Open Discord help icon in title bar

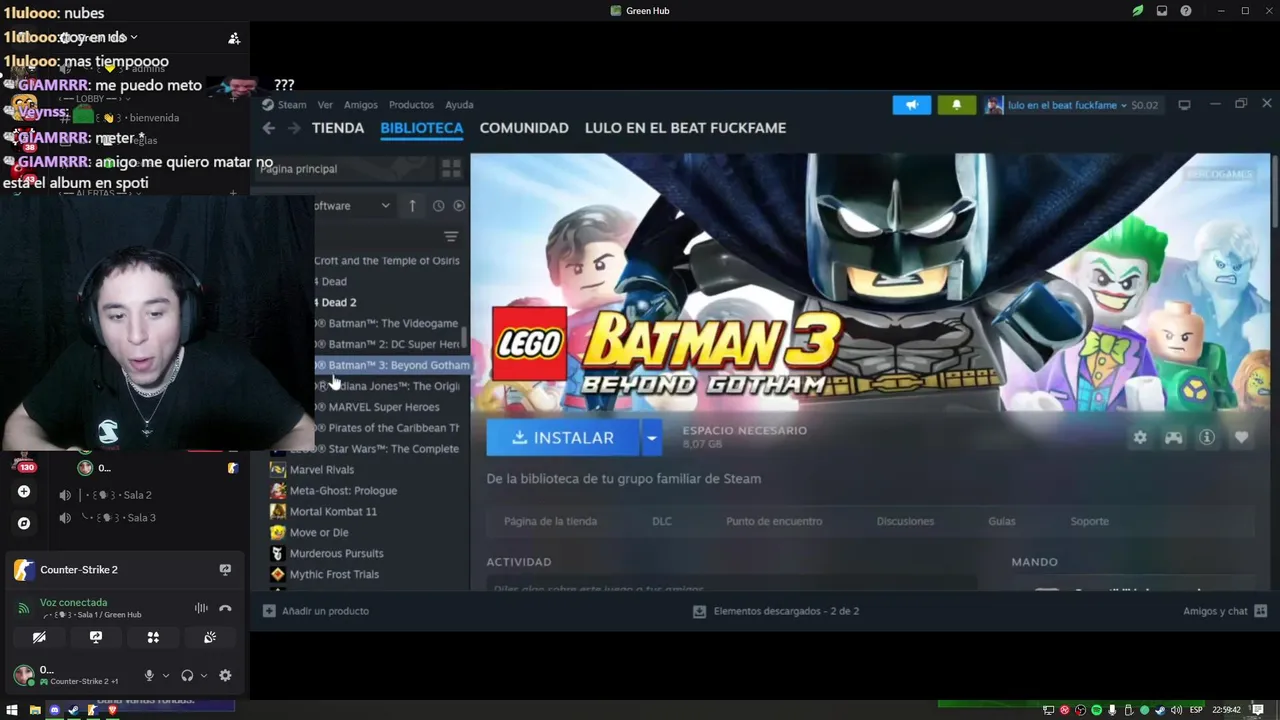[1186, 11]
